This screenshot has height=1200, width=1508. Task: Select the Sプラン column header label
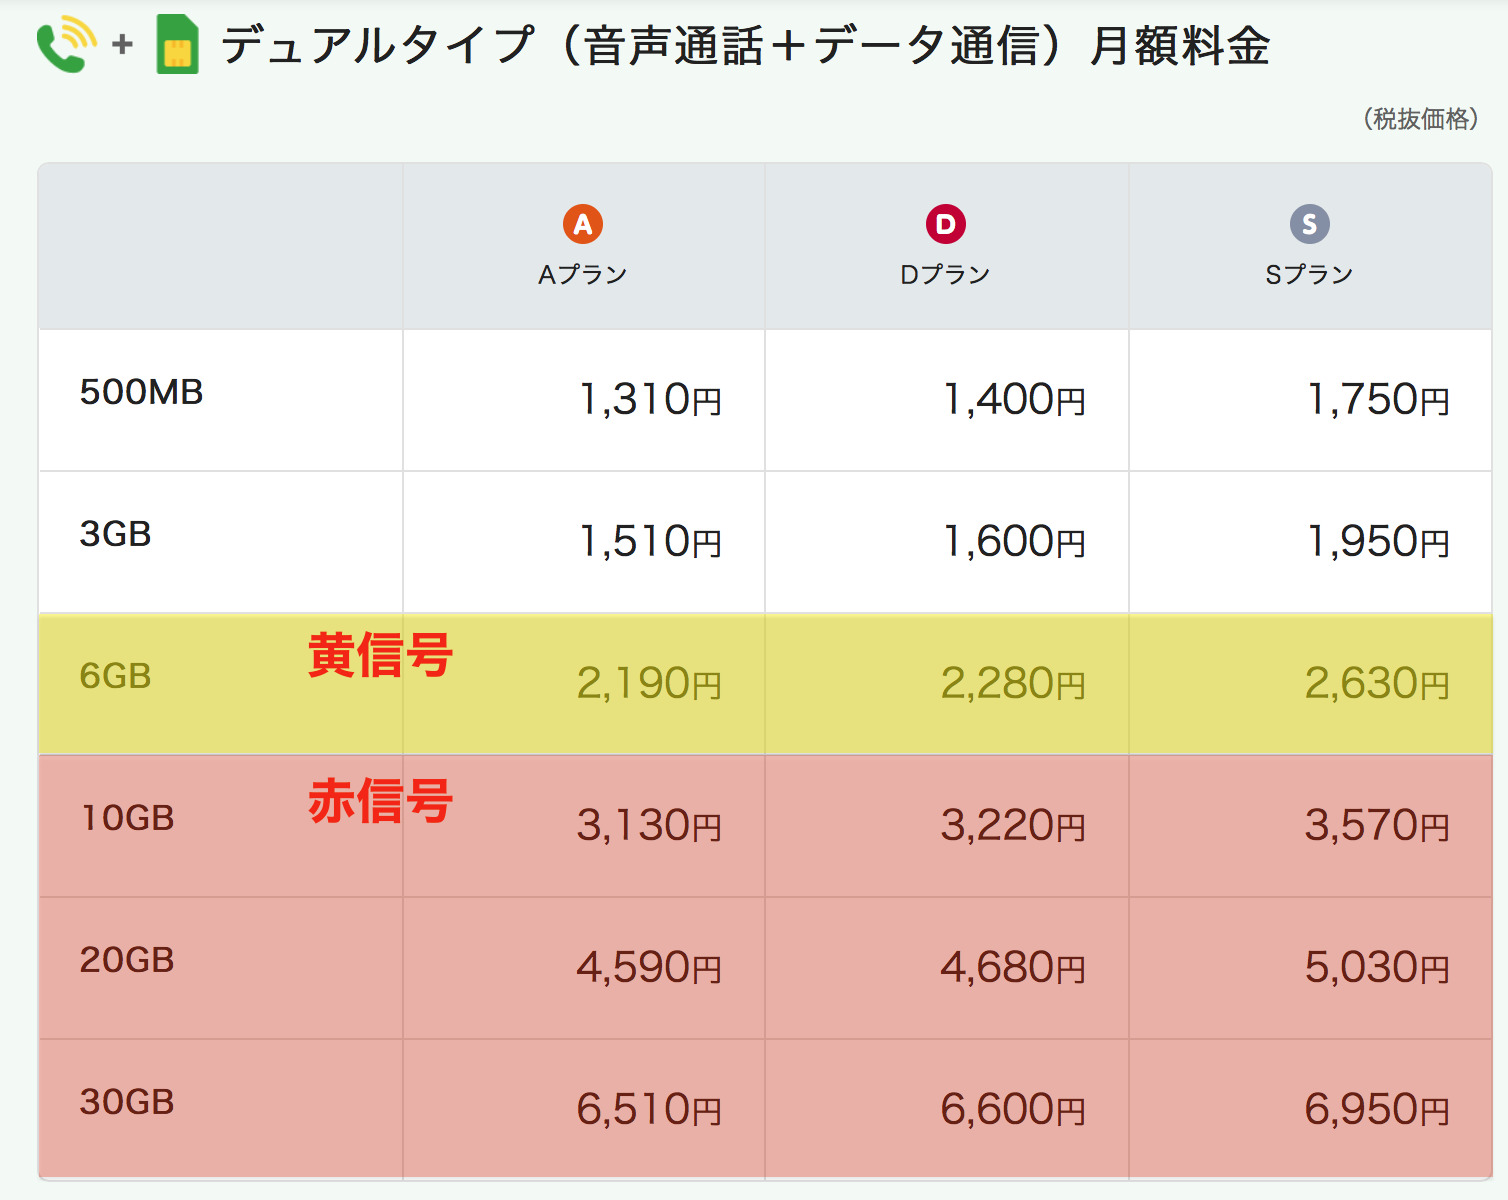[1309, 275]
